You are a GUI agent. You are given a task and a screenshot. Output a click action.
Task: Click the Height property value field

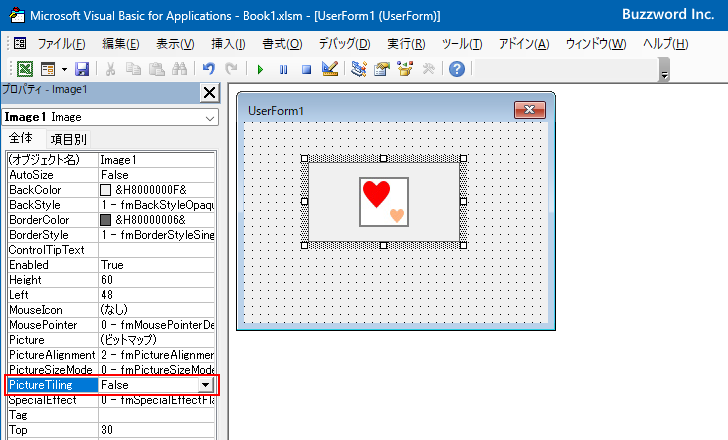[x=156, y=280]
